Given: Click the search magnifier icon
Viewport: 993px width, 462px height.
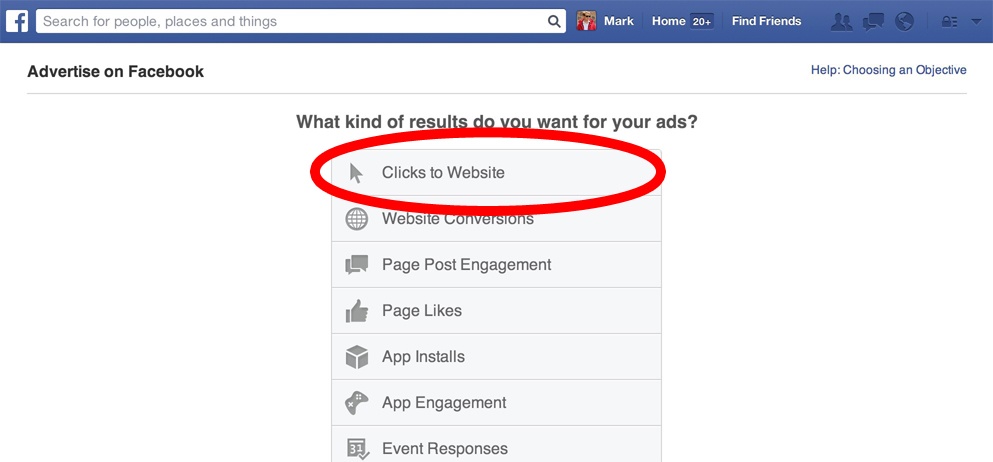Looking at the screenshot, I should pyautogui.click(x=555, y=21).
